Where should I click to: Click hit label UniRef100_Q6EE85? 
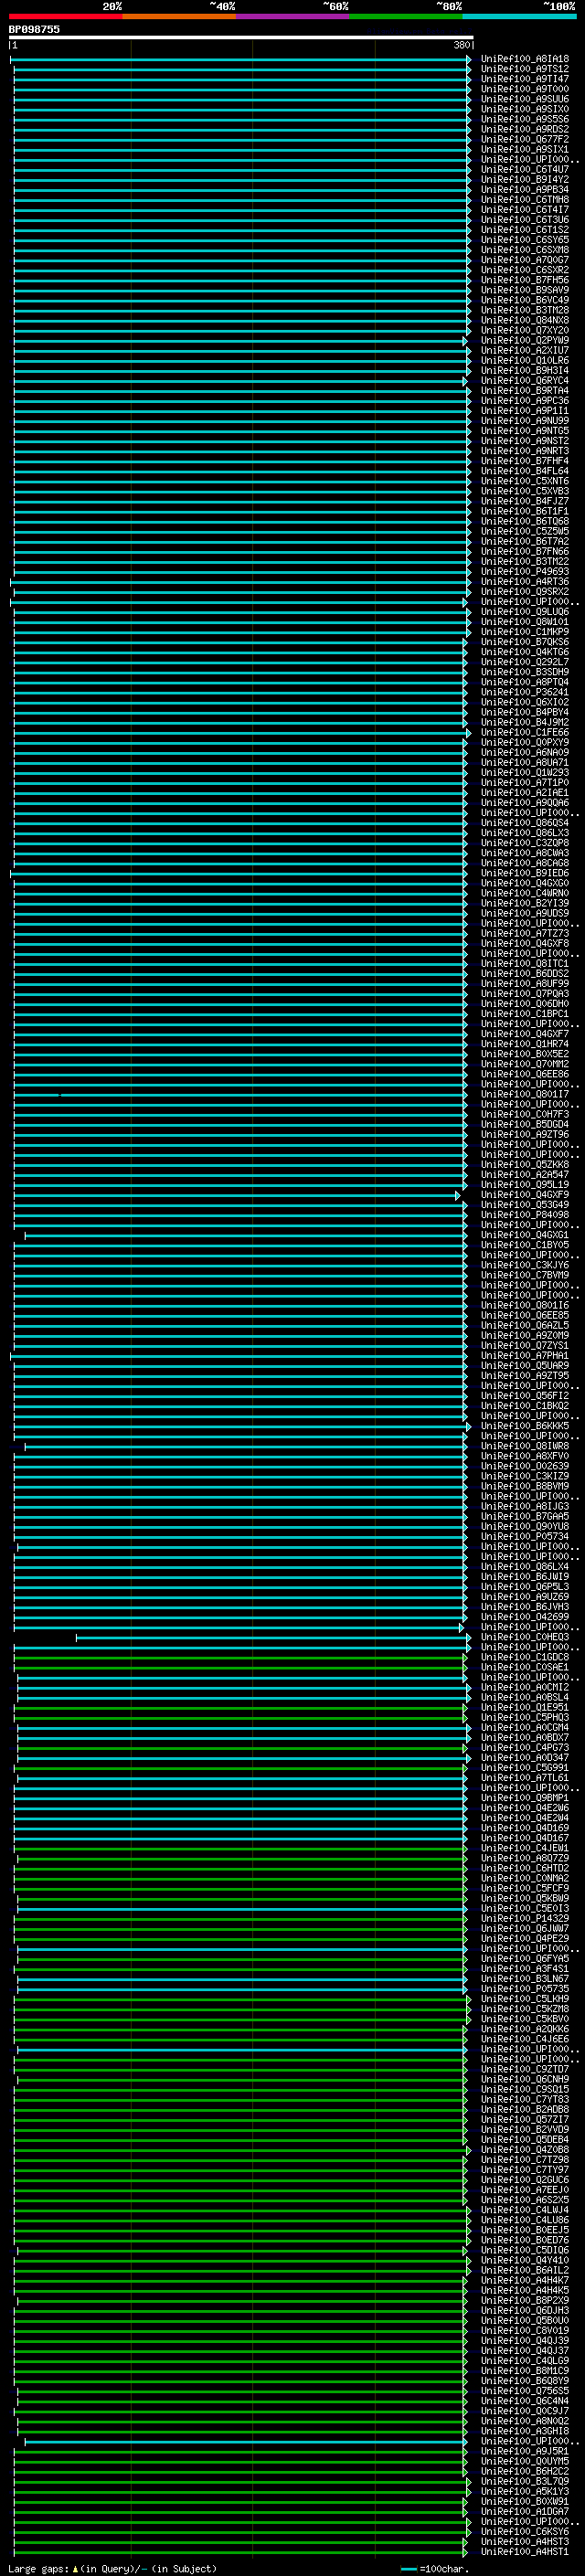click(524, 1315)
